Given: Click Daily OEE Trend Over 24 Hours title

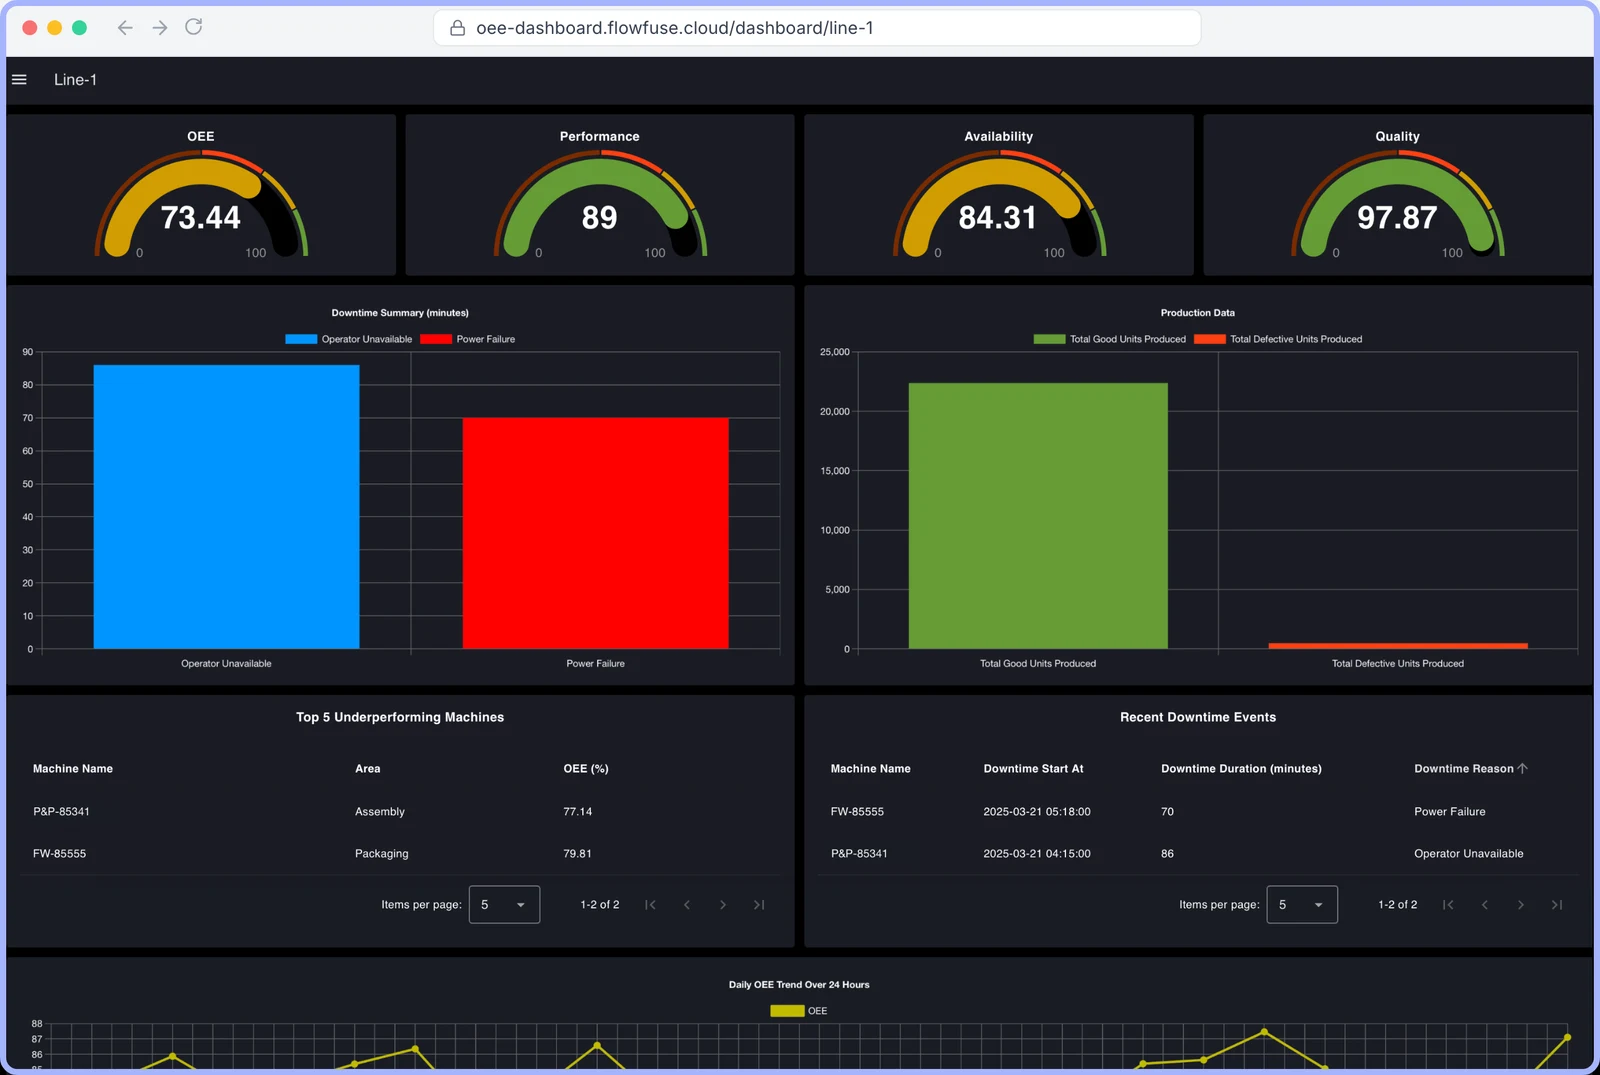Looking at the screenshot, I should [799, 985].
